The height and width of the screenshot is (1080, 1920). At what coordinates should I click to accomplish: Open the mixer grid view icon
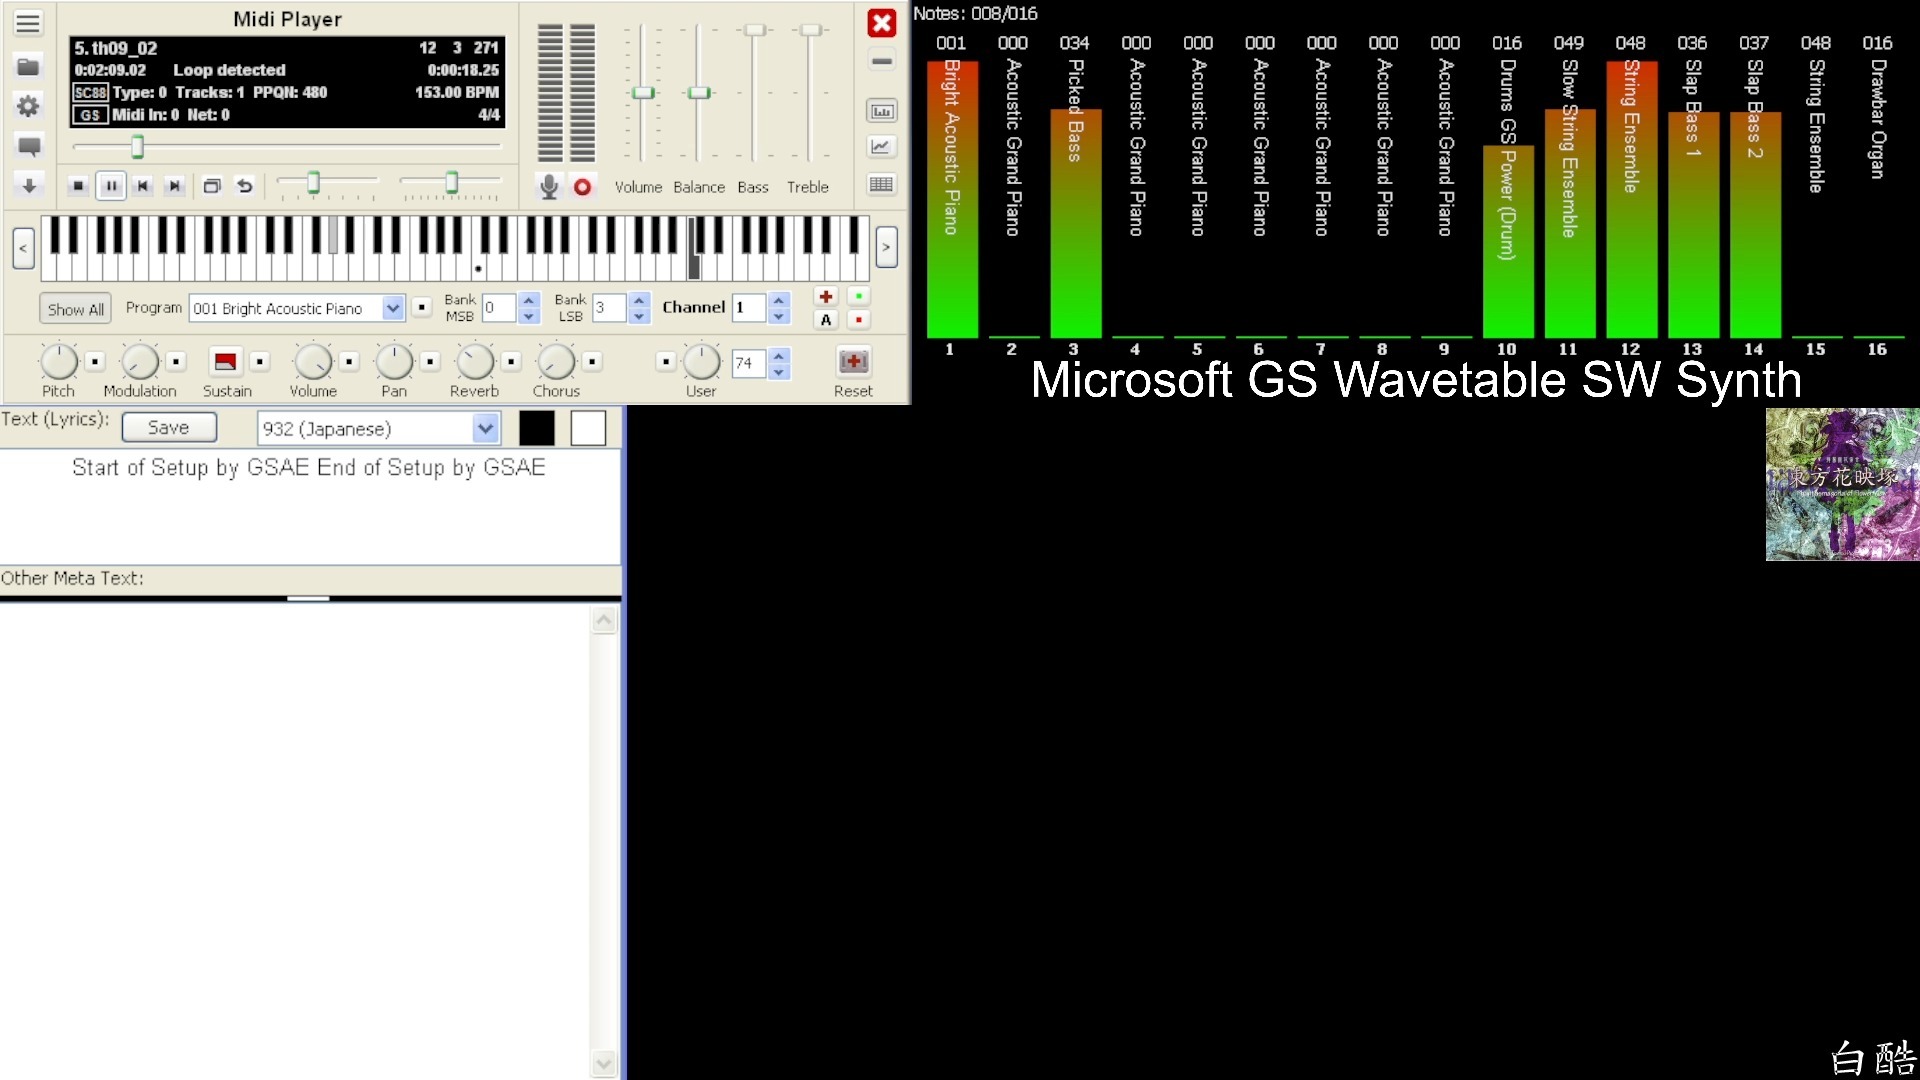pyautogui.click(x=881, y=184)
